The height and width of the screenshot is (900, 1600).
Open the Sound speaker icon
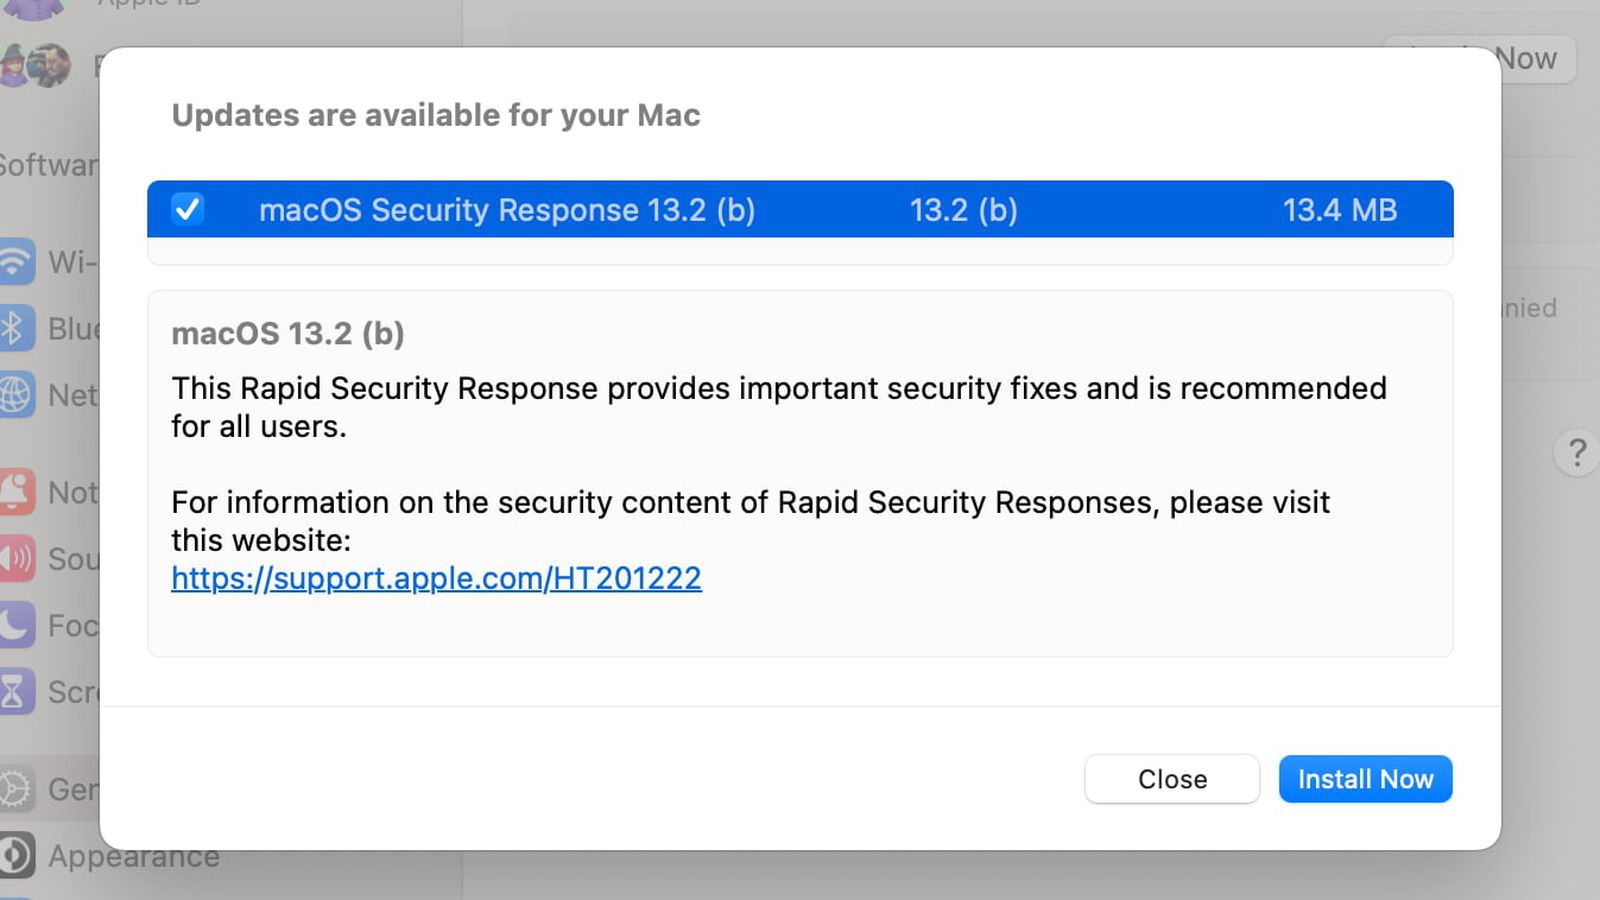pyautogui.click(x=16, y=558)
